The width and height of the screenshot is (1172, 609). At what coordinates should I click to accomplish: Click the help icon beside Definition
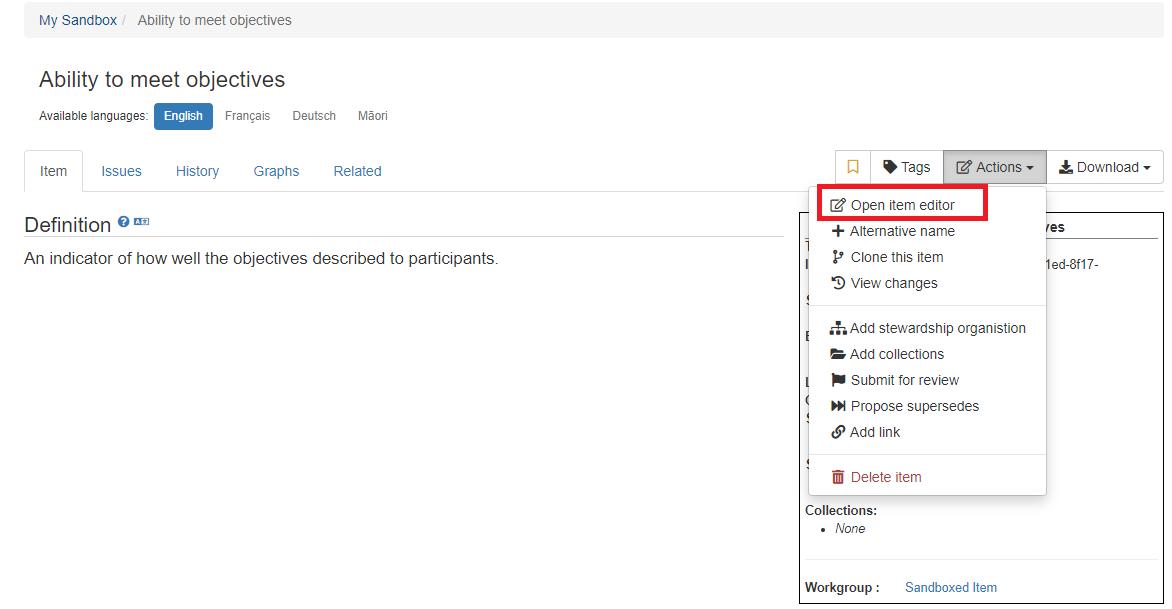click(123, 222)
